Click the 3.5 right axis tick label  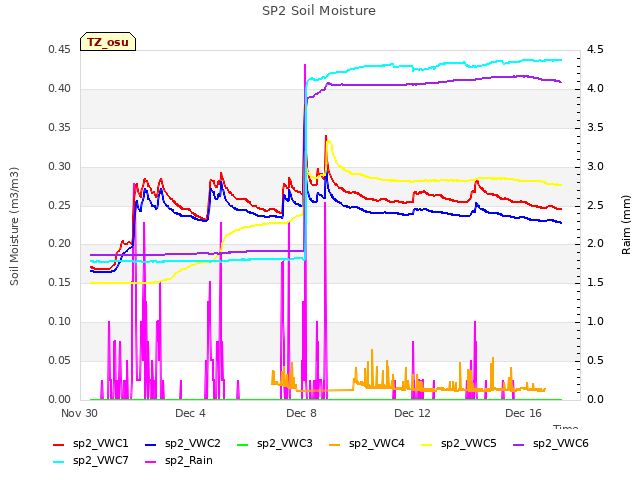click(x=595, y=128)
